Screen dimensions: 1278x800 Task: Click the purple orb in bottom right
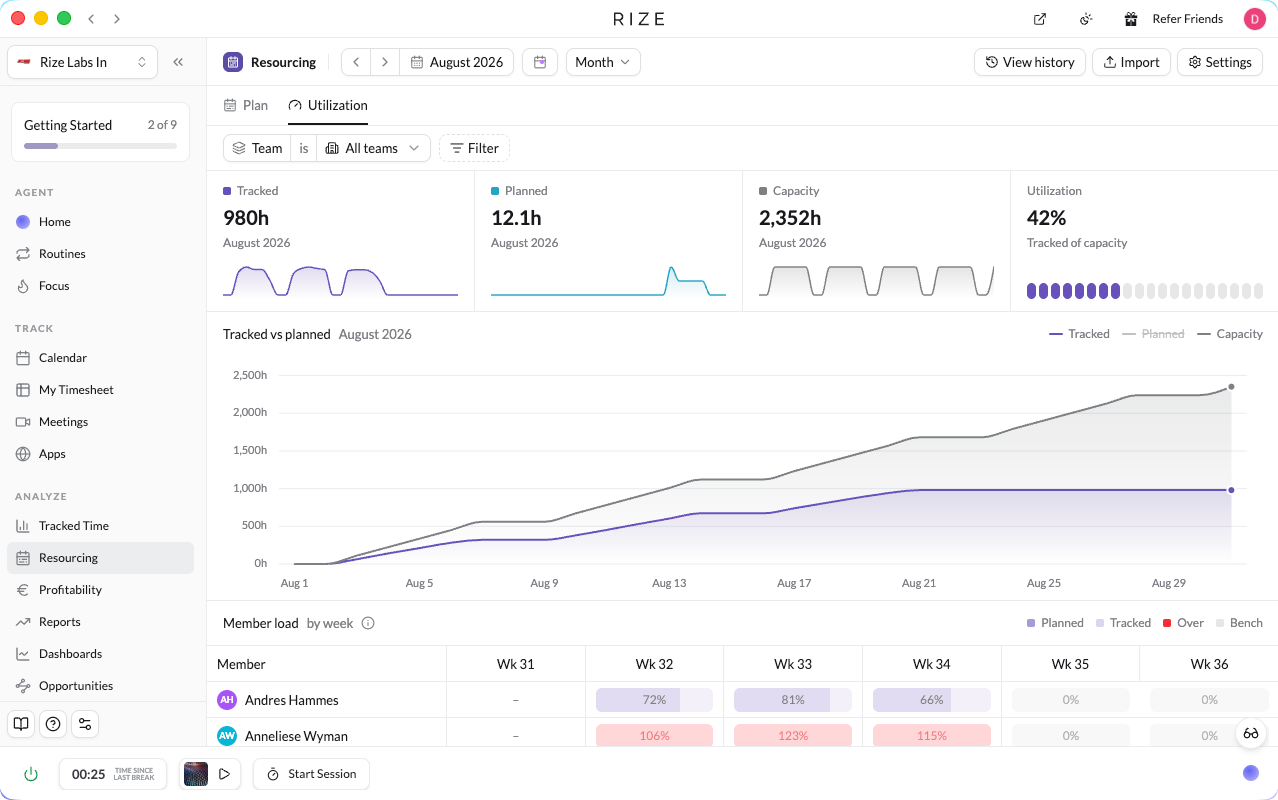pos(1251,773)
